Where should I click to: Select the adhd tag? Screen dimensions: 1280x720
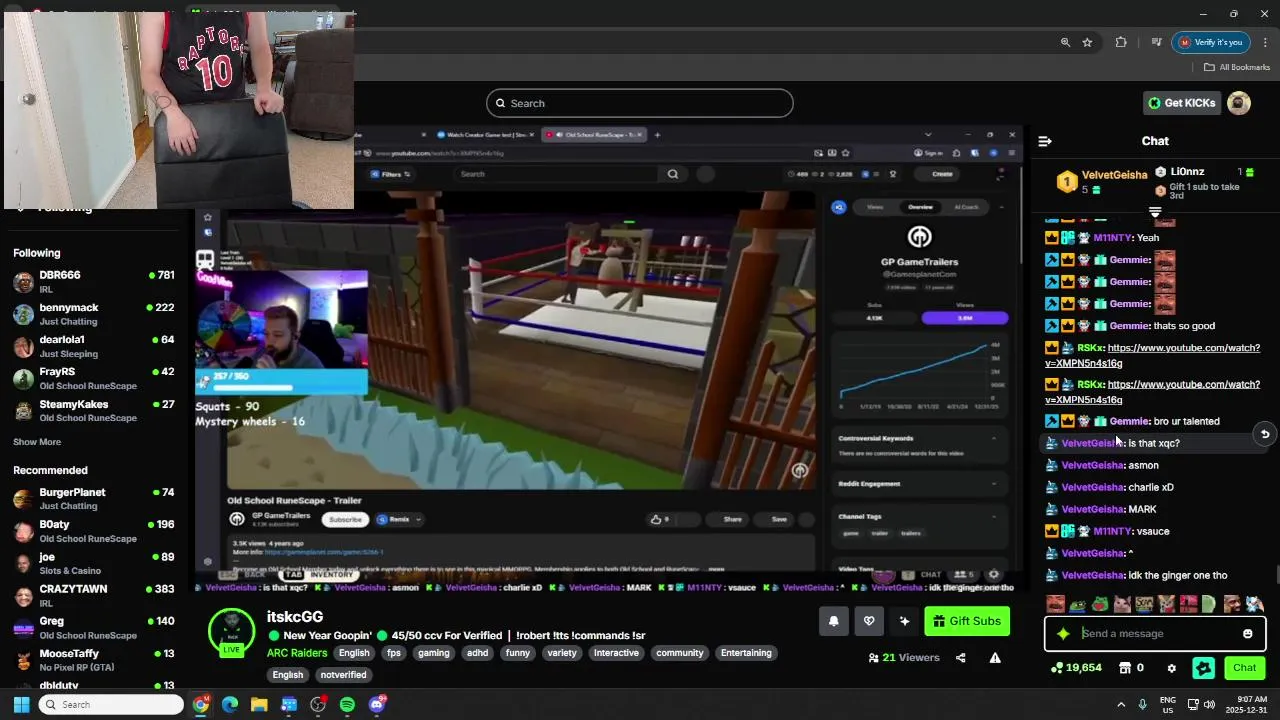tap(478, 653)
